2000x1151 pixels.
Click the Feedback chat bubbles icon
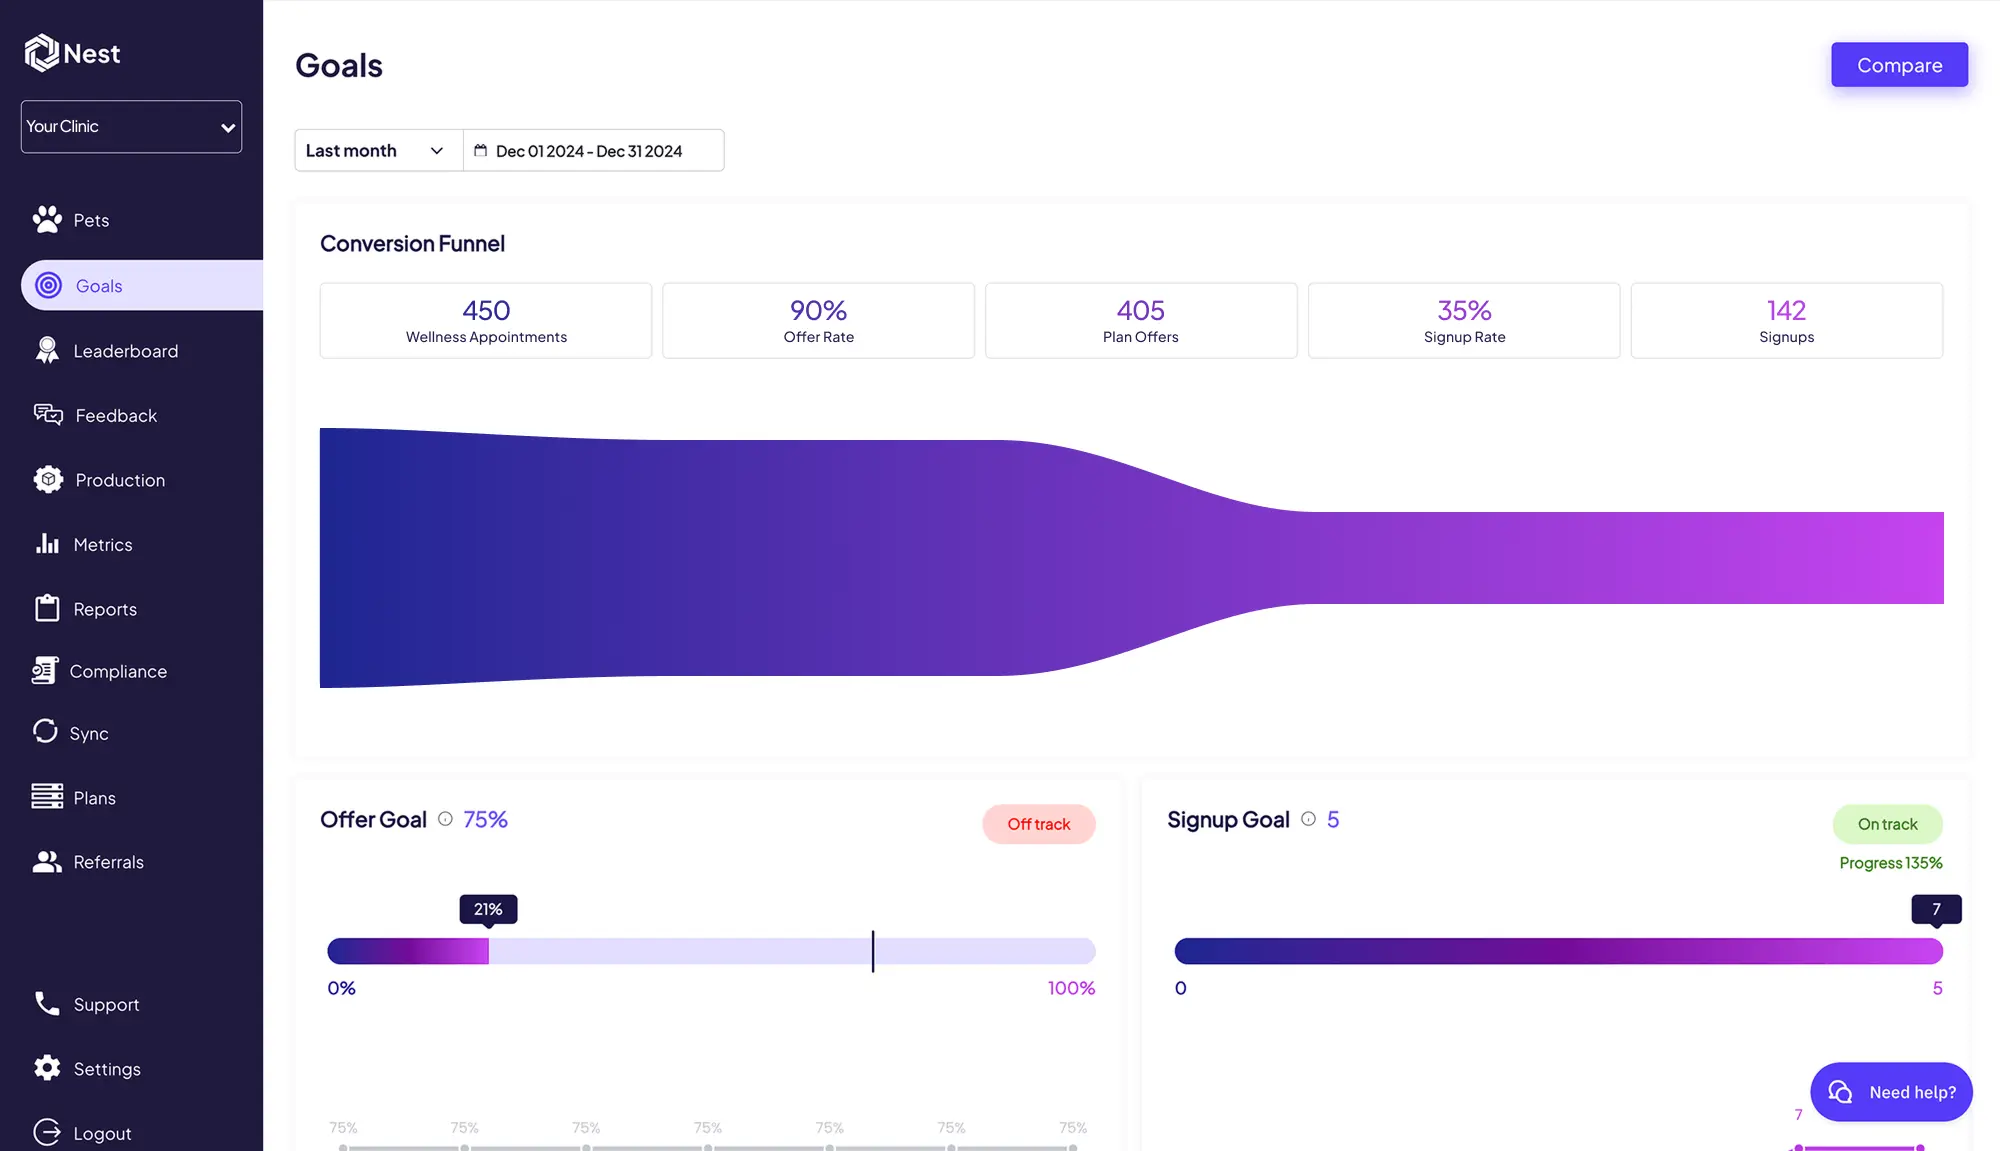click(x=48, y=415)
